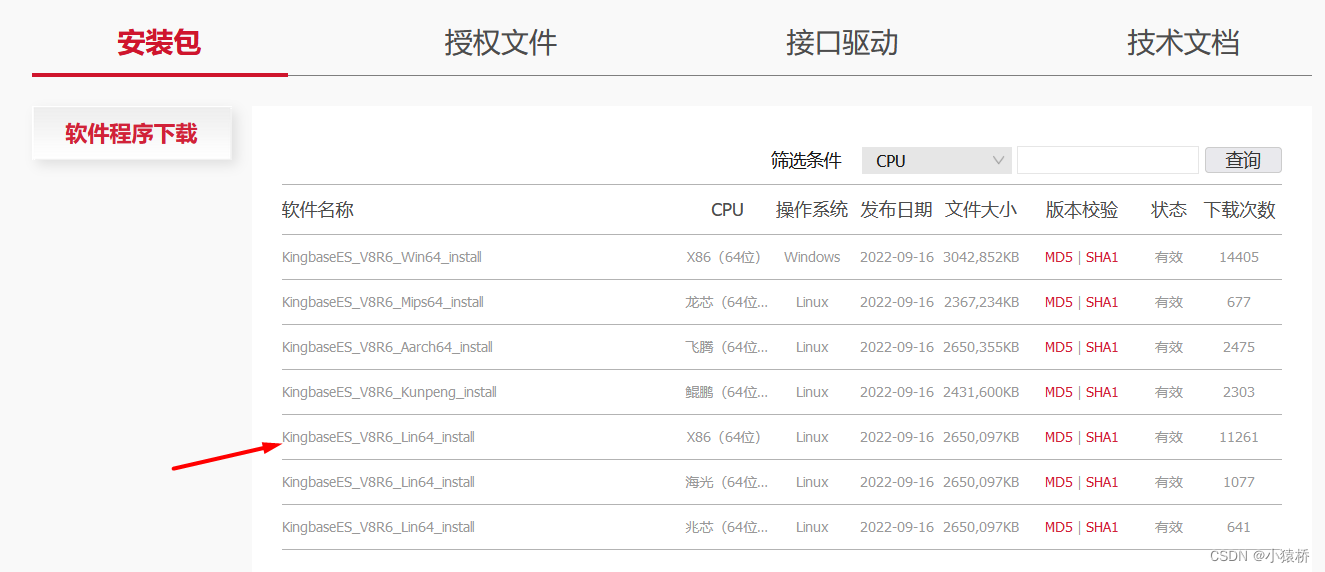1325x572 pixels.
Task: Open the 技术文档 tab
Action: [x=1183, y=43]
